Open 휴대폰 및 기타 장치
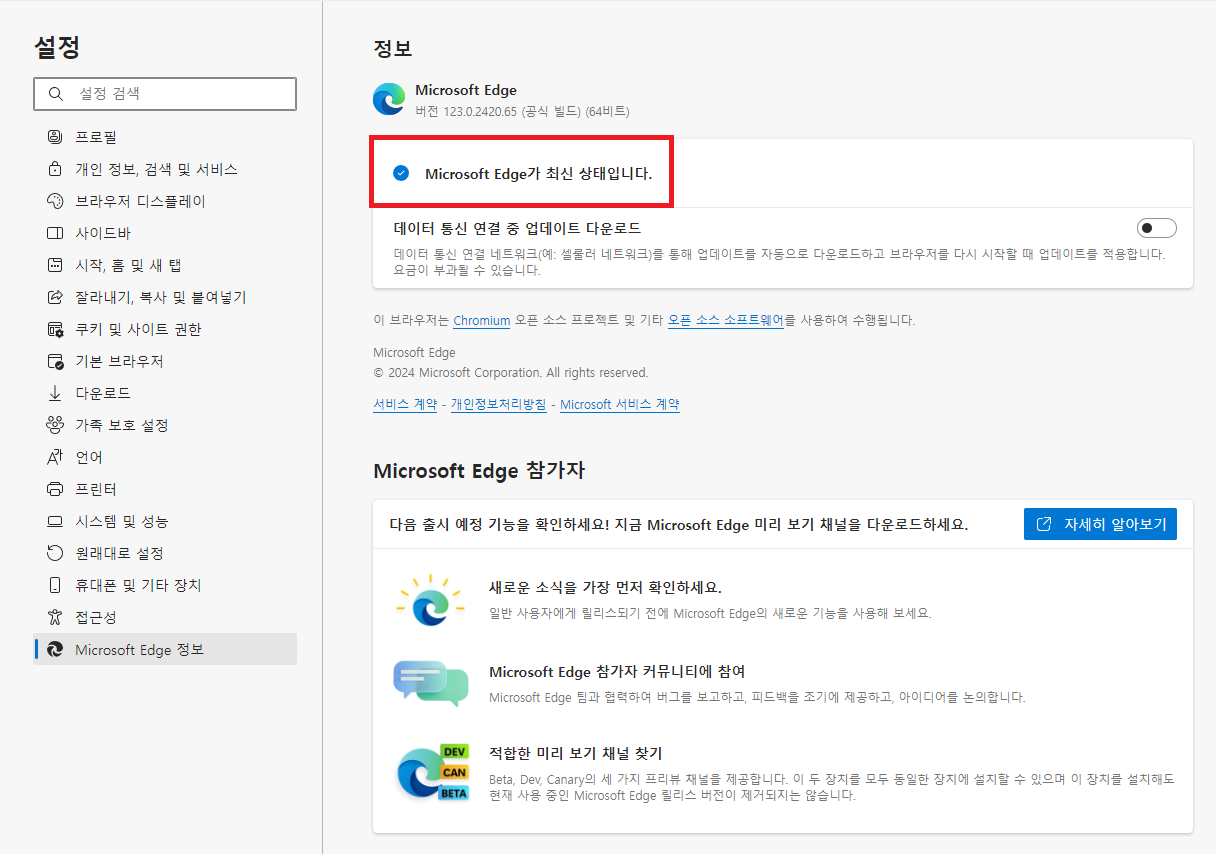Screen dimensions: 1216x854 [165, 585]
